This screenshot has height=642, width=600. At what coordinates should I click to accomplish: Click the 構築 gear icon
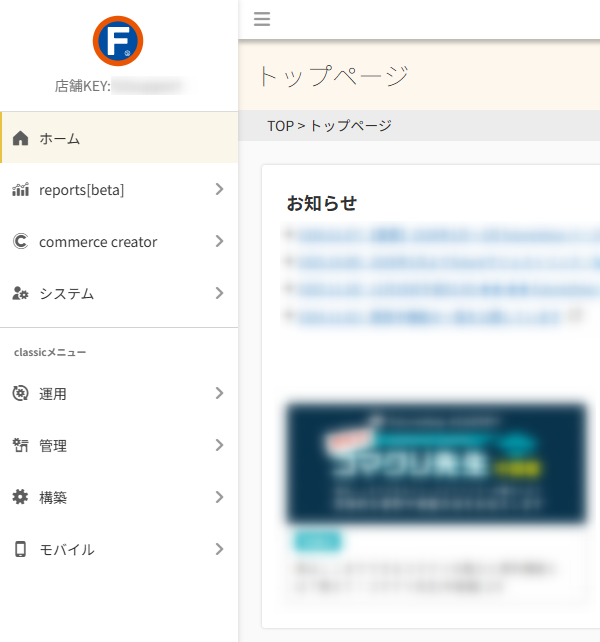click(20, 498)
